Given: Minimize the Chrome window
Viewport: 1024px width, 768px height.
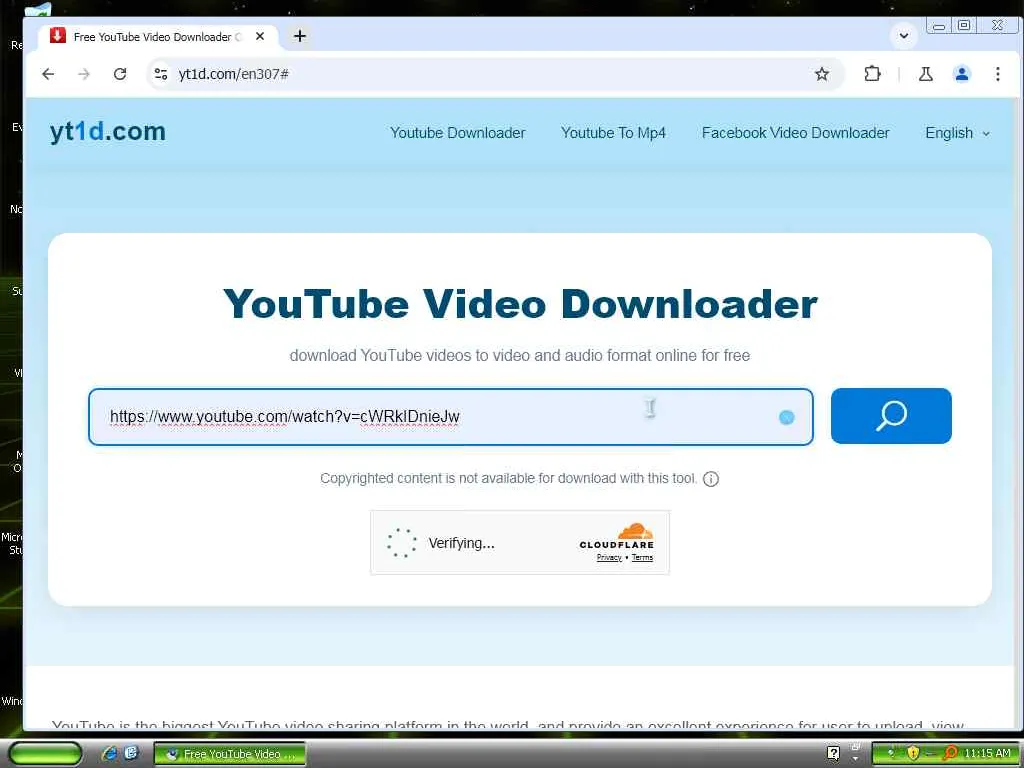Looking at the screenshot, I should (939, 26).
